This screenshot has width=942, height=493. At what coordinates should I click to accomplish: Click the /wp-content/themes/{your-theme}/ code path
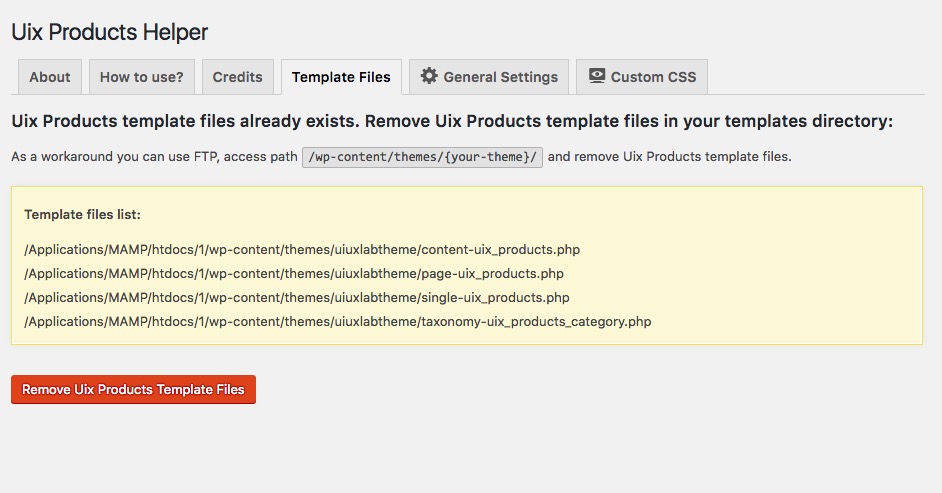click(x=422, y=157)
